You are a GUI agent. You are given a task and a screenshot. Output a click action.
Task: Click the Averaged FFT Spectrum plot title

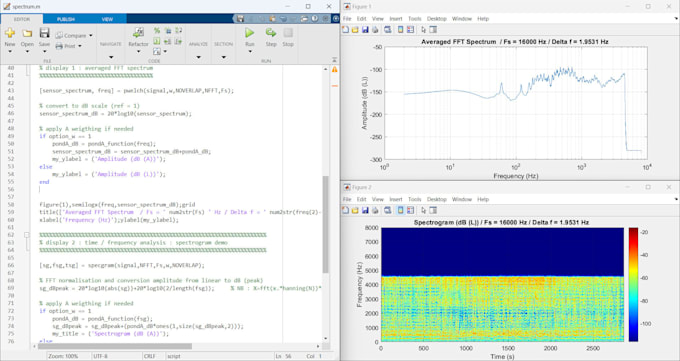pos(515,42)
